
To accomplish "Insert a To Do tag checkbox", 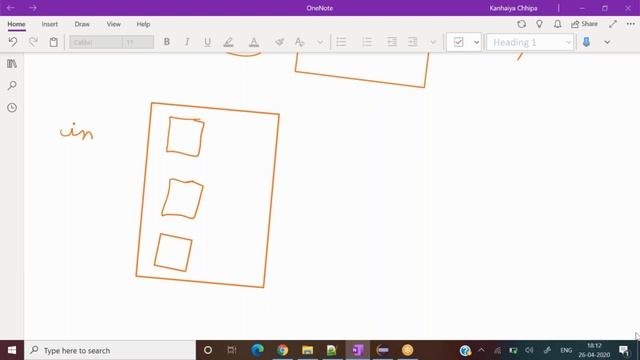I will point(458,42).
